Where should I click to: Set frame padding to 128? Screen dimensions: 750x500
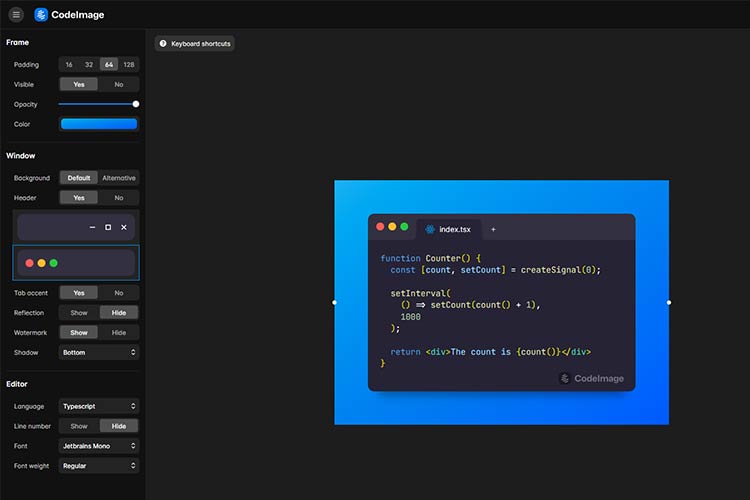[x=129, y=65]
